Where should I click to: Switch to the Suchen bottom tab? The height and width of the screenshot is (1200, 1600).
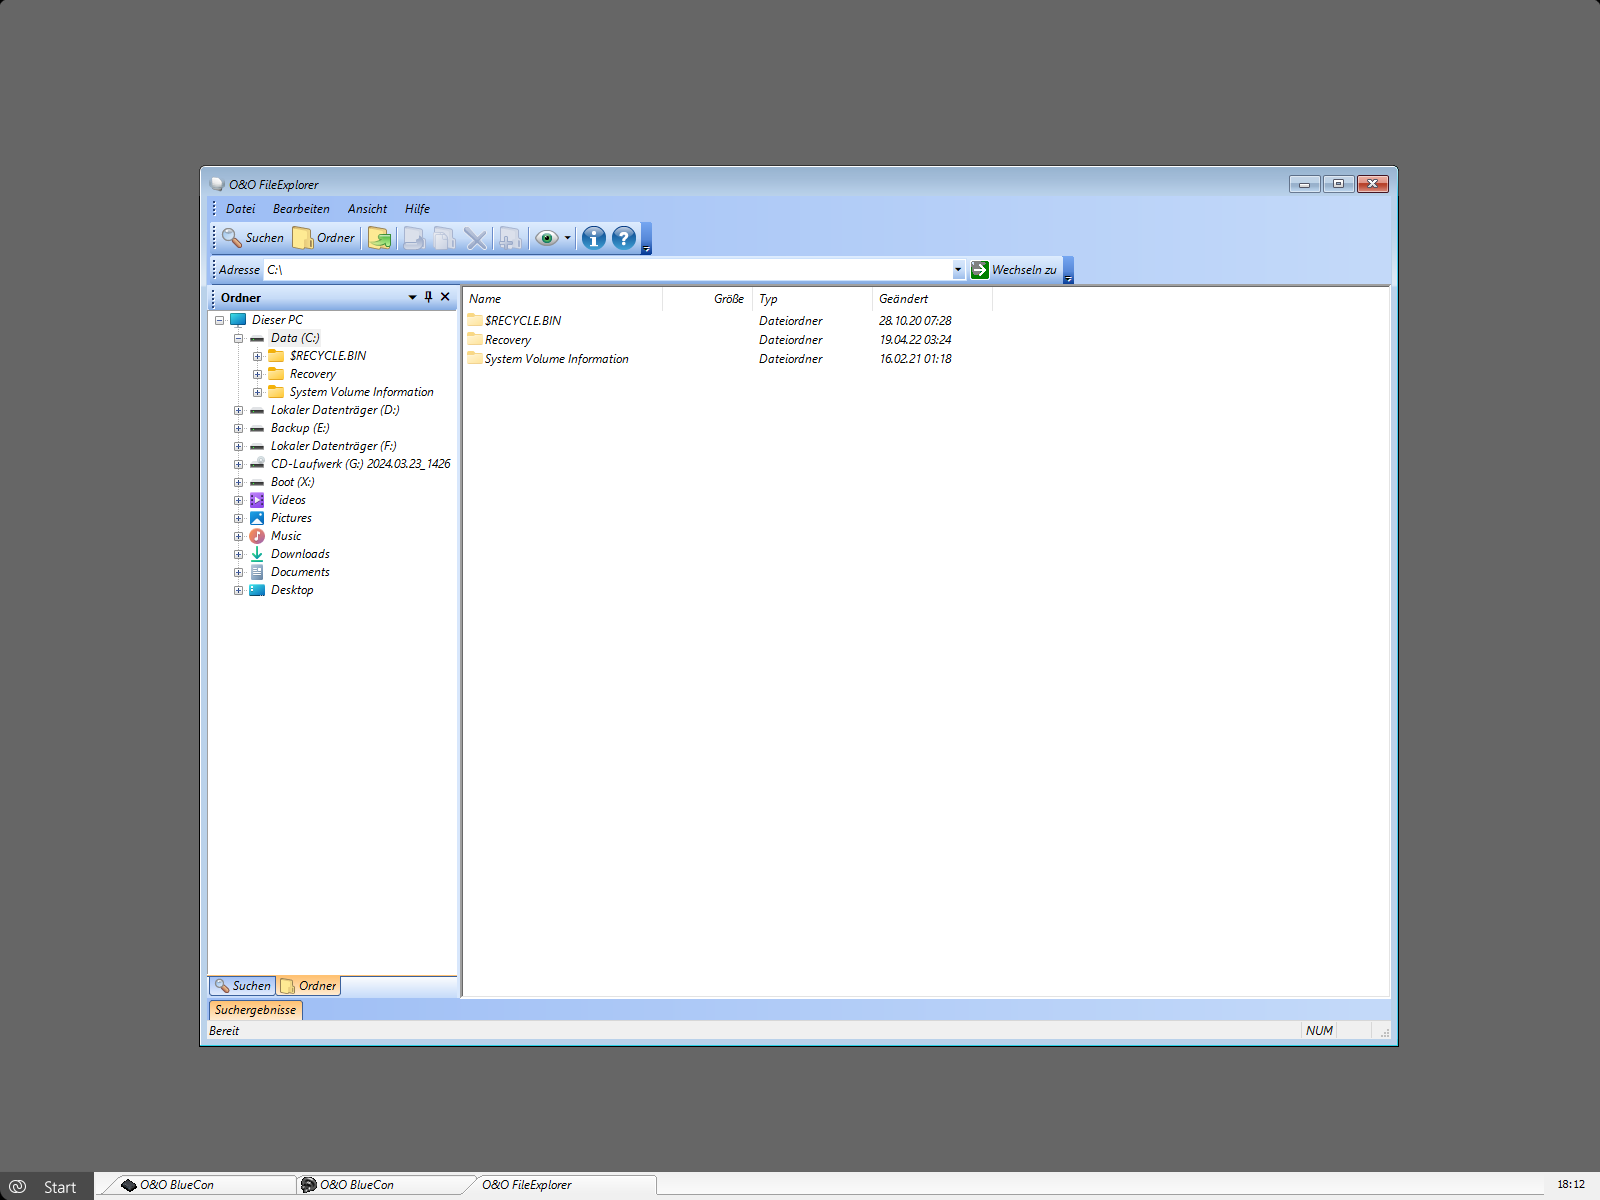tap(242, 986)
